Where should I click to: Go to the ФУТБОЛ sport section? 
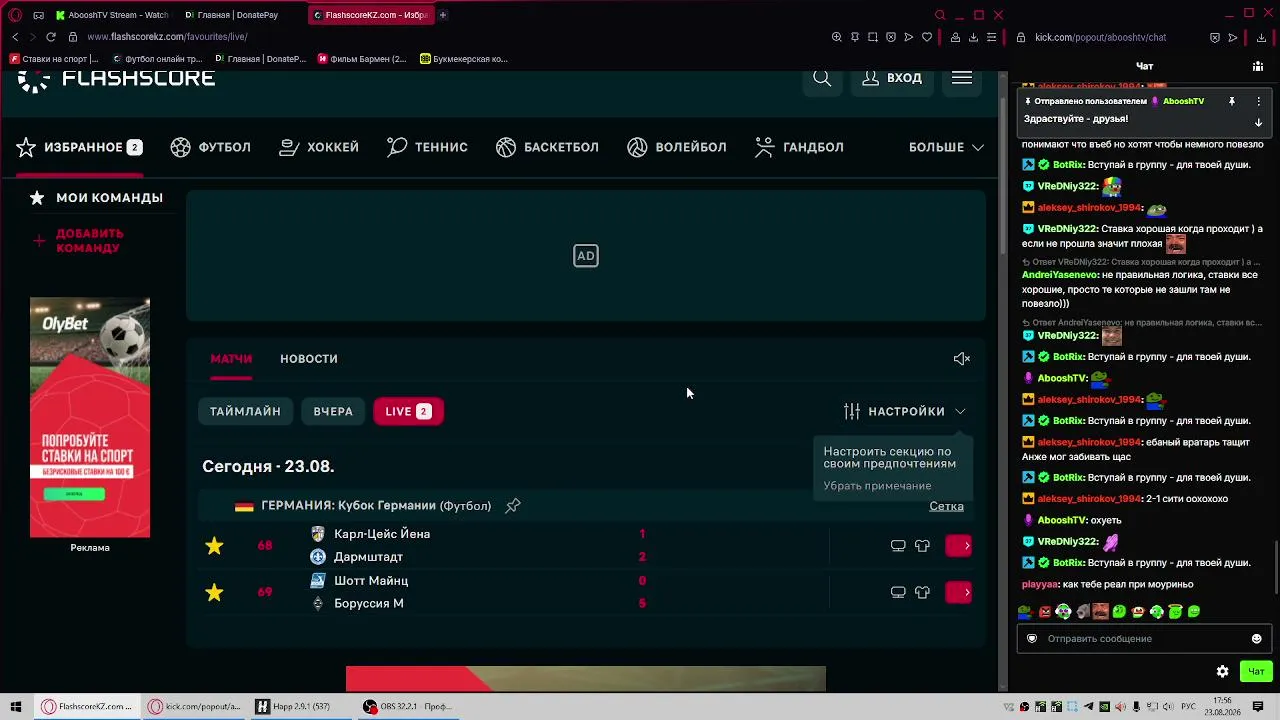click(x=211, y=147)
